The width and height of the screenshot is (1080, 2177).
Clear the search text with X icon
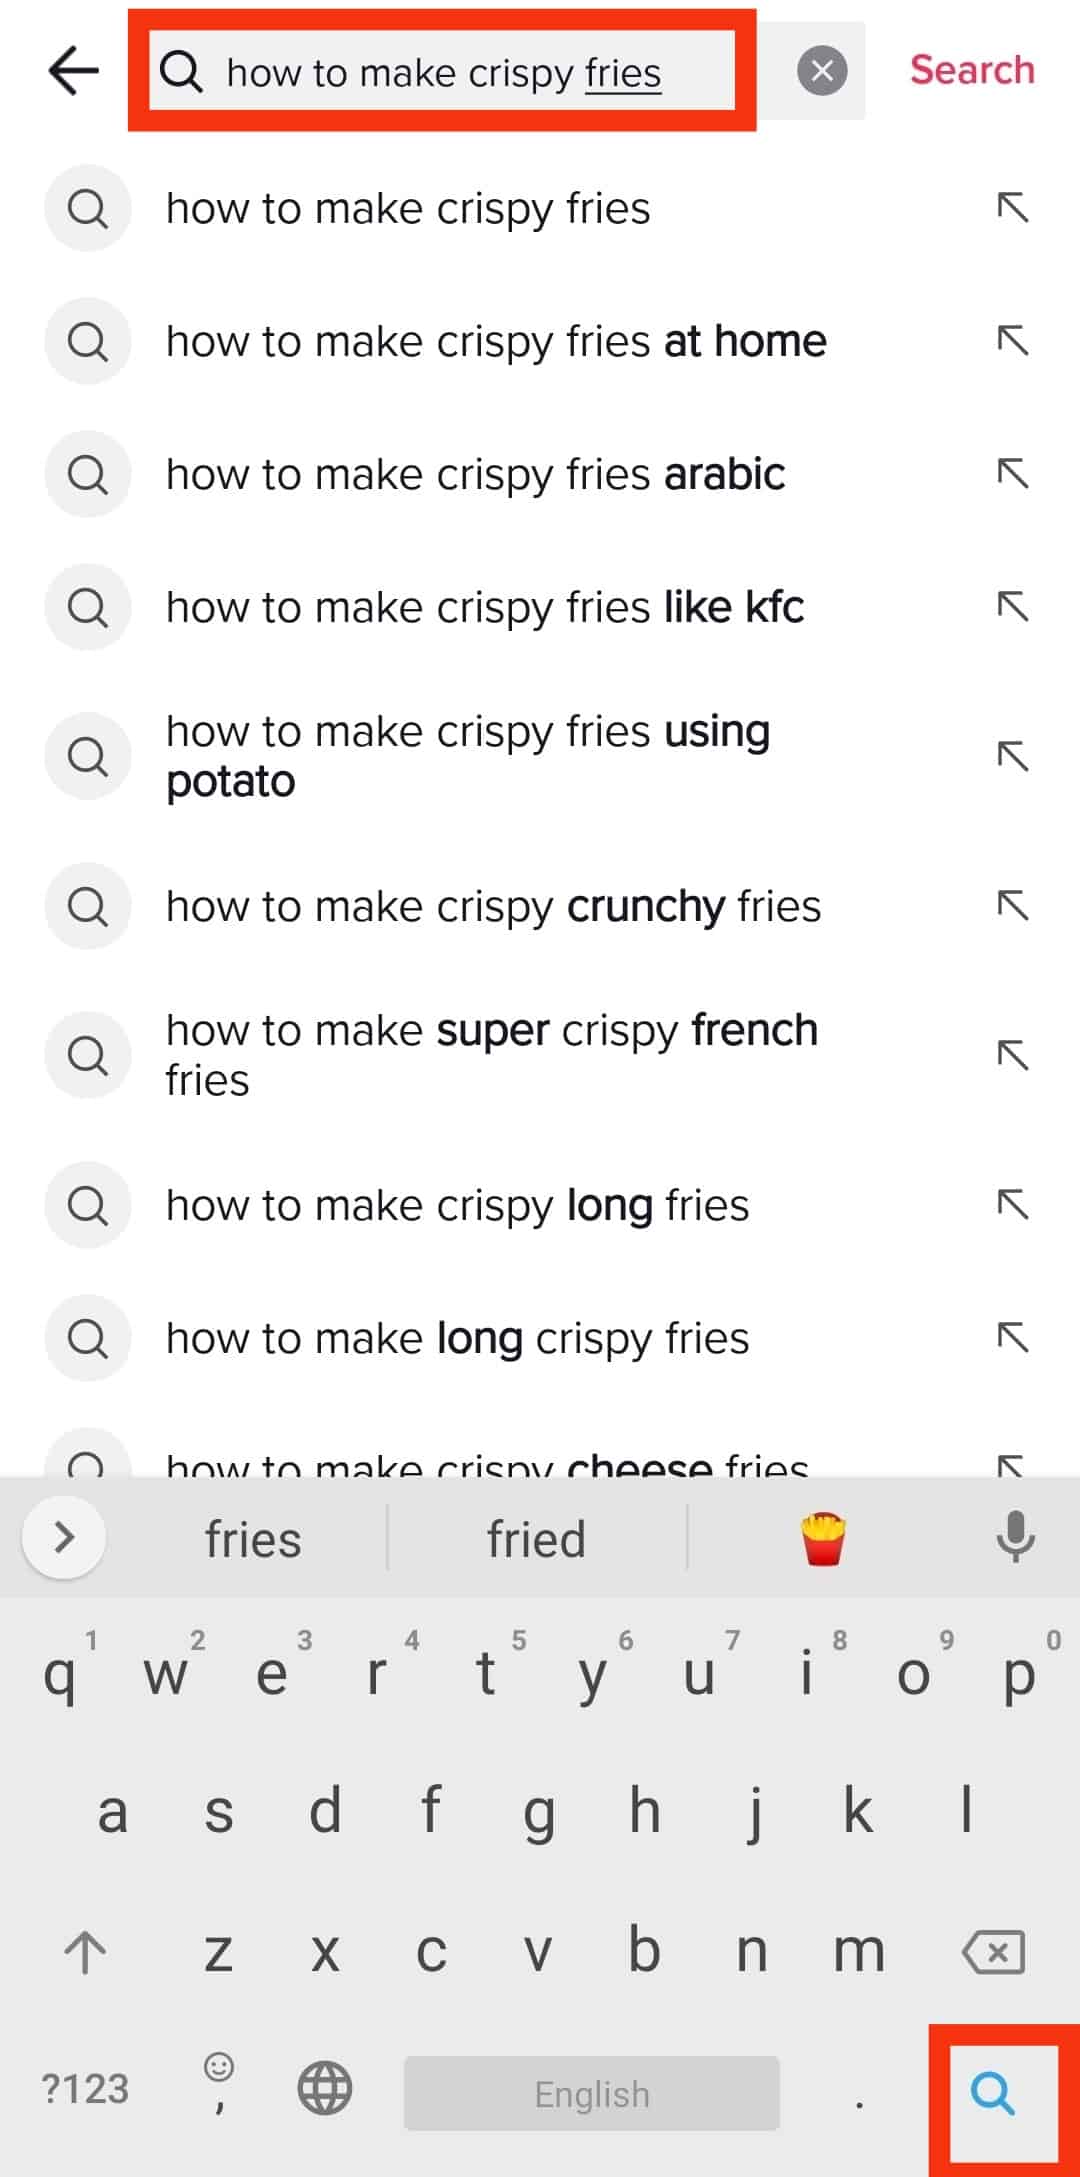822,71
